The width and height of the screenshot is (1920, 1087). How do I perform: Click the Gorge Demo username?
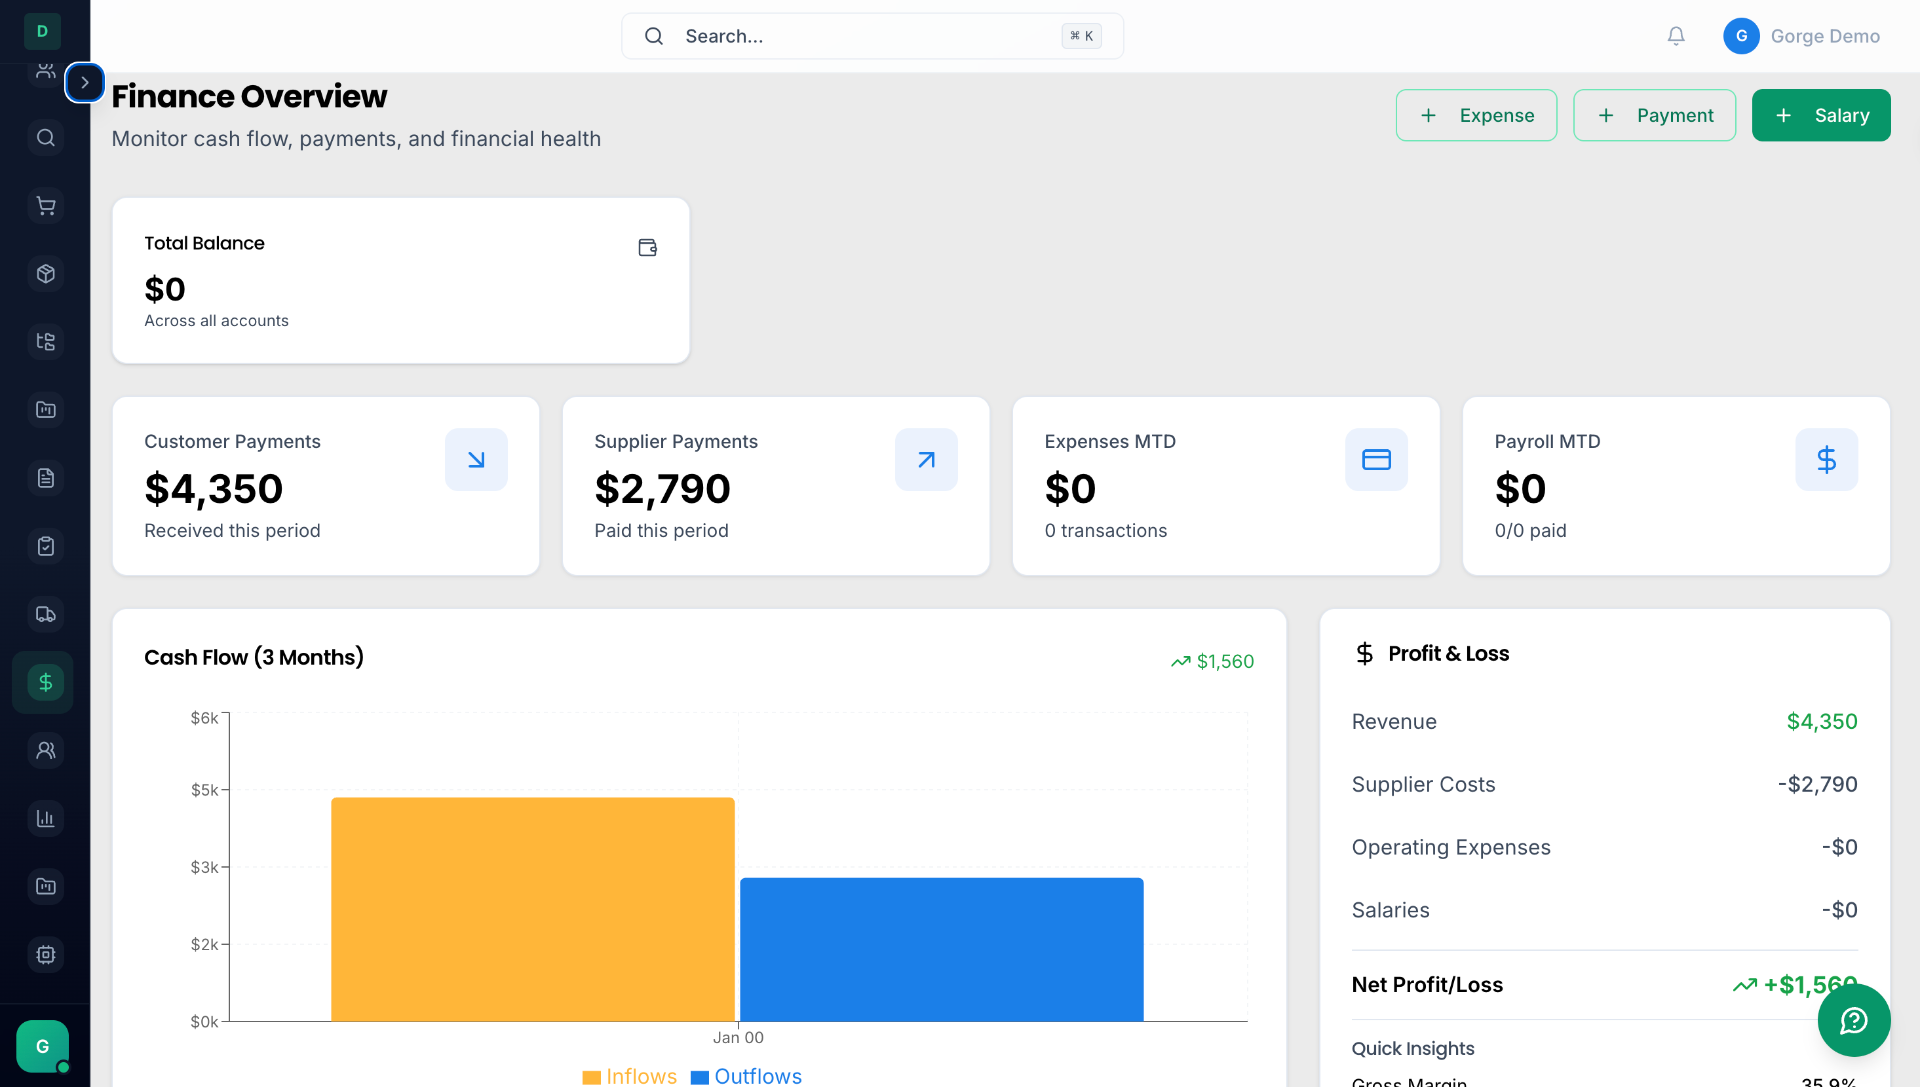coord(1825,36)
